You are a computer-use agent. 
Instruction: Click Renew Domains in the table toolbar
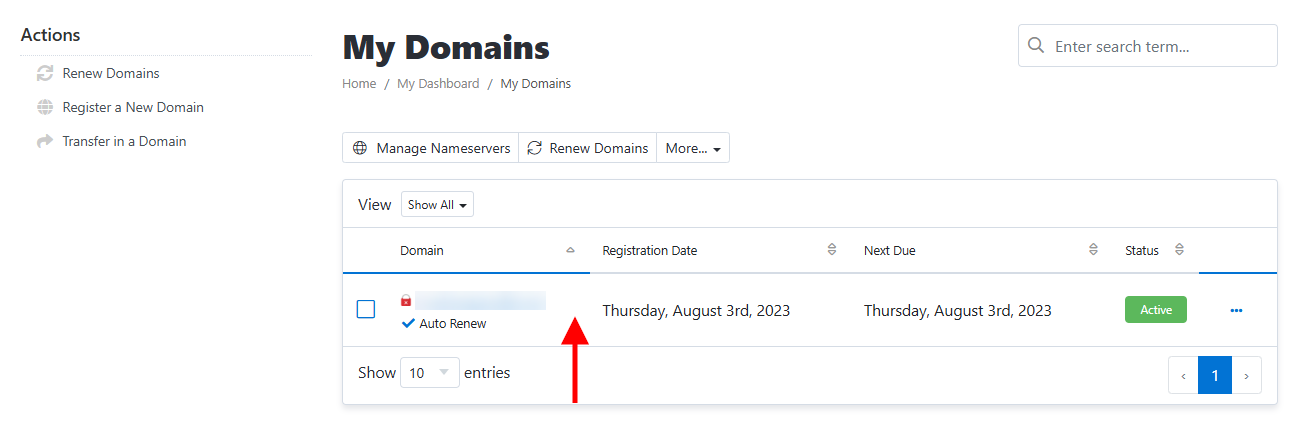coord(588,148)
